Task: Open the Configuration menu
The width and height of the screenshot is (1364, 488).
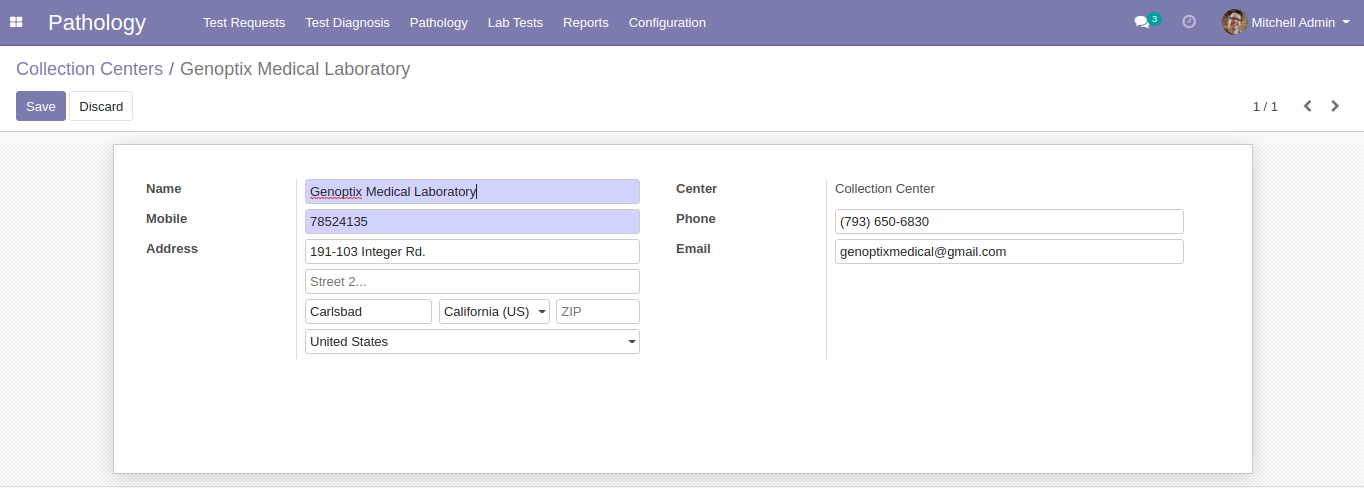Action: point(667,22)
